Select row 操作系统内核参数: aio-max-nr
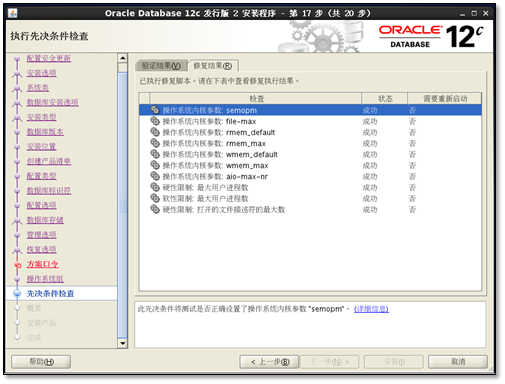 point(310,176)
